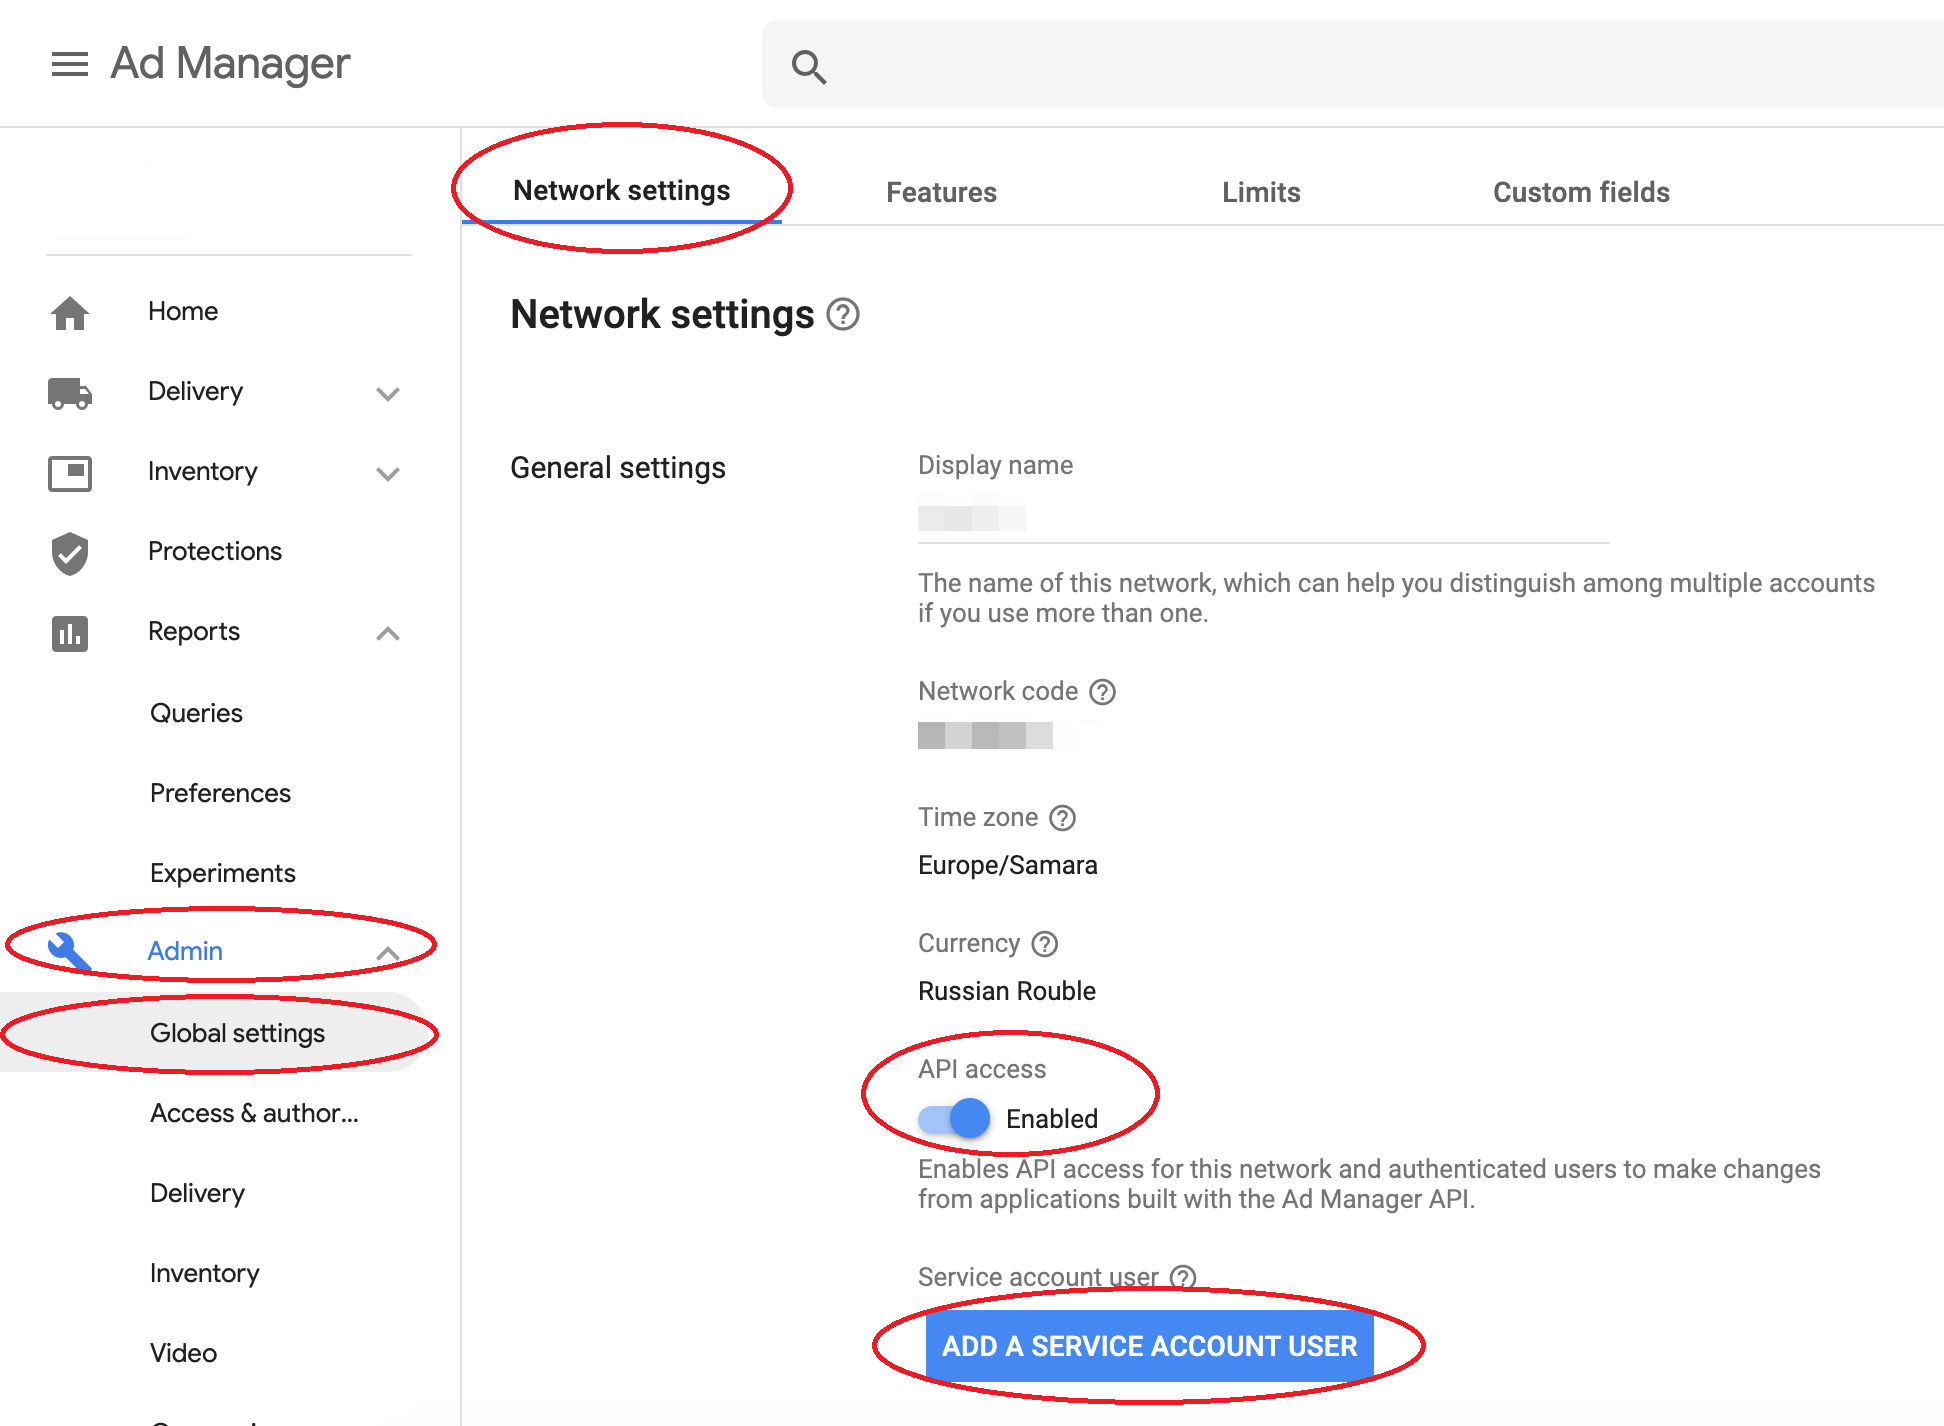Click the Protections shield icon

(x=70, y=553)
